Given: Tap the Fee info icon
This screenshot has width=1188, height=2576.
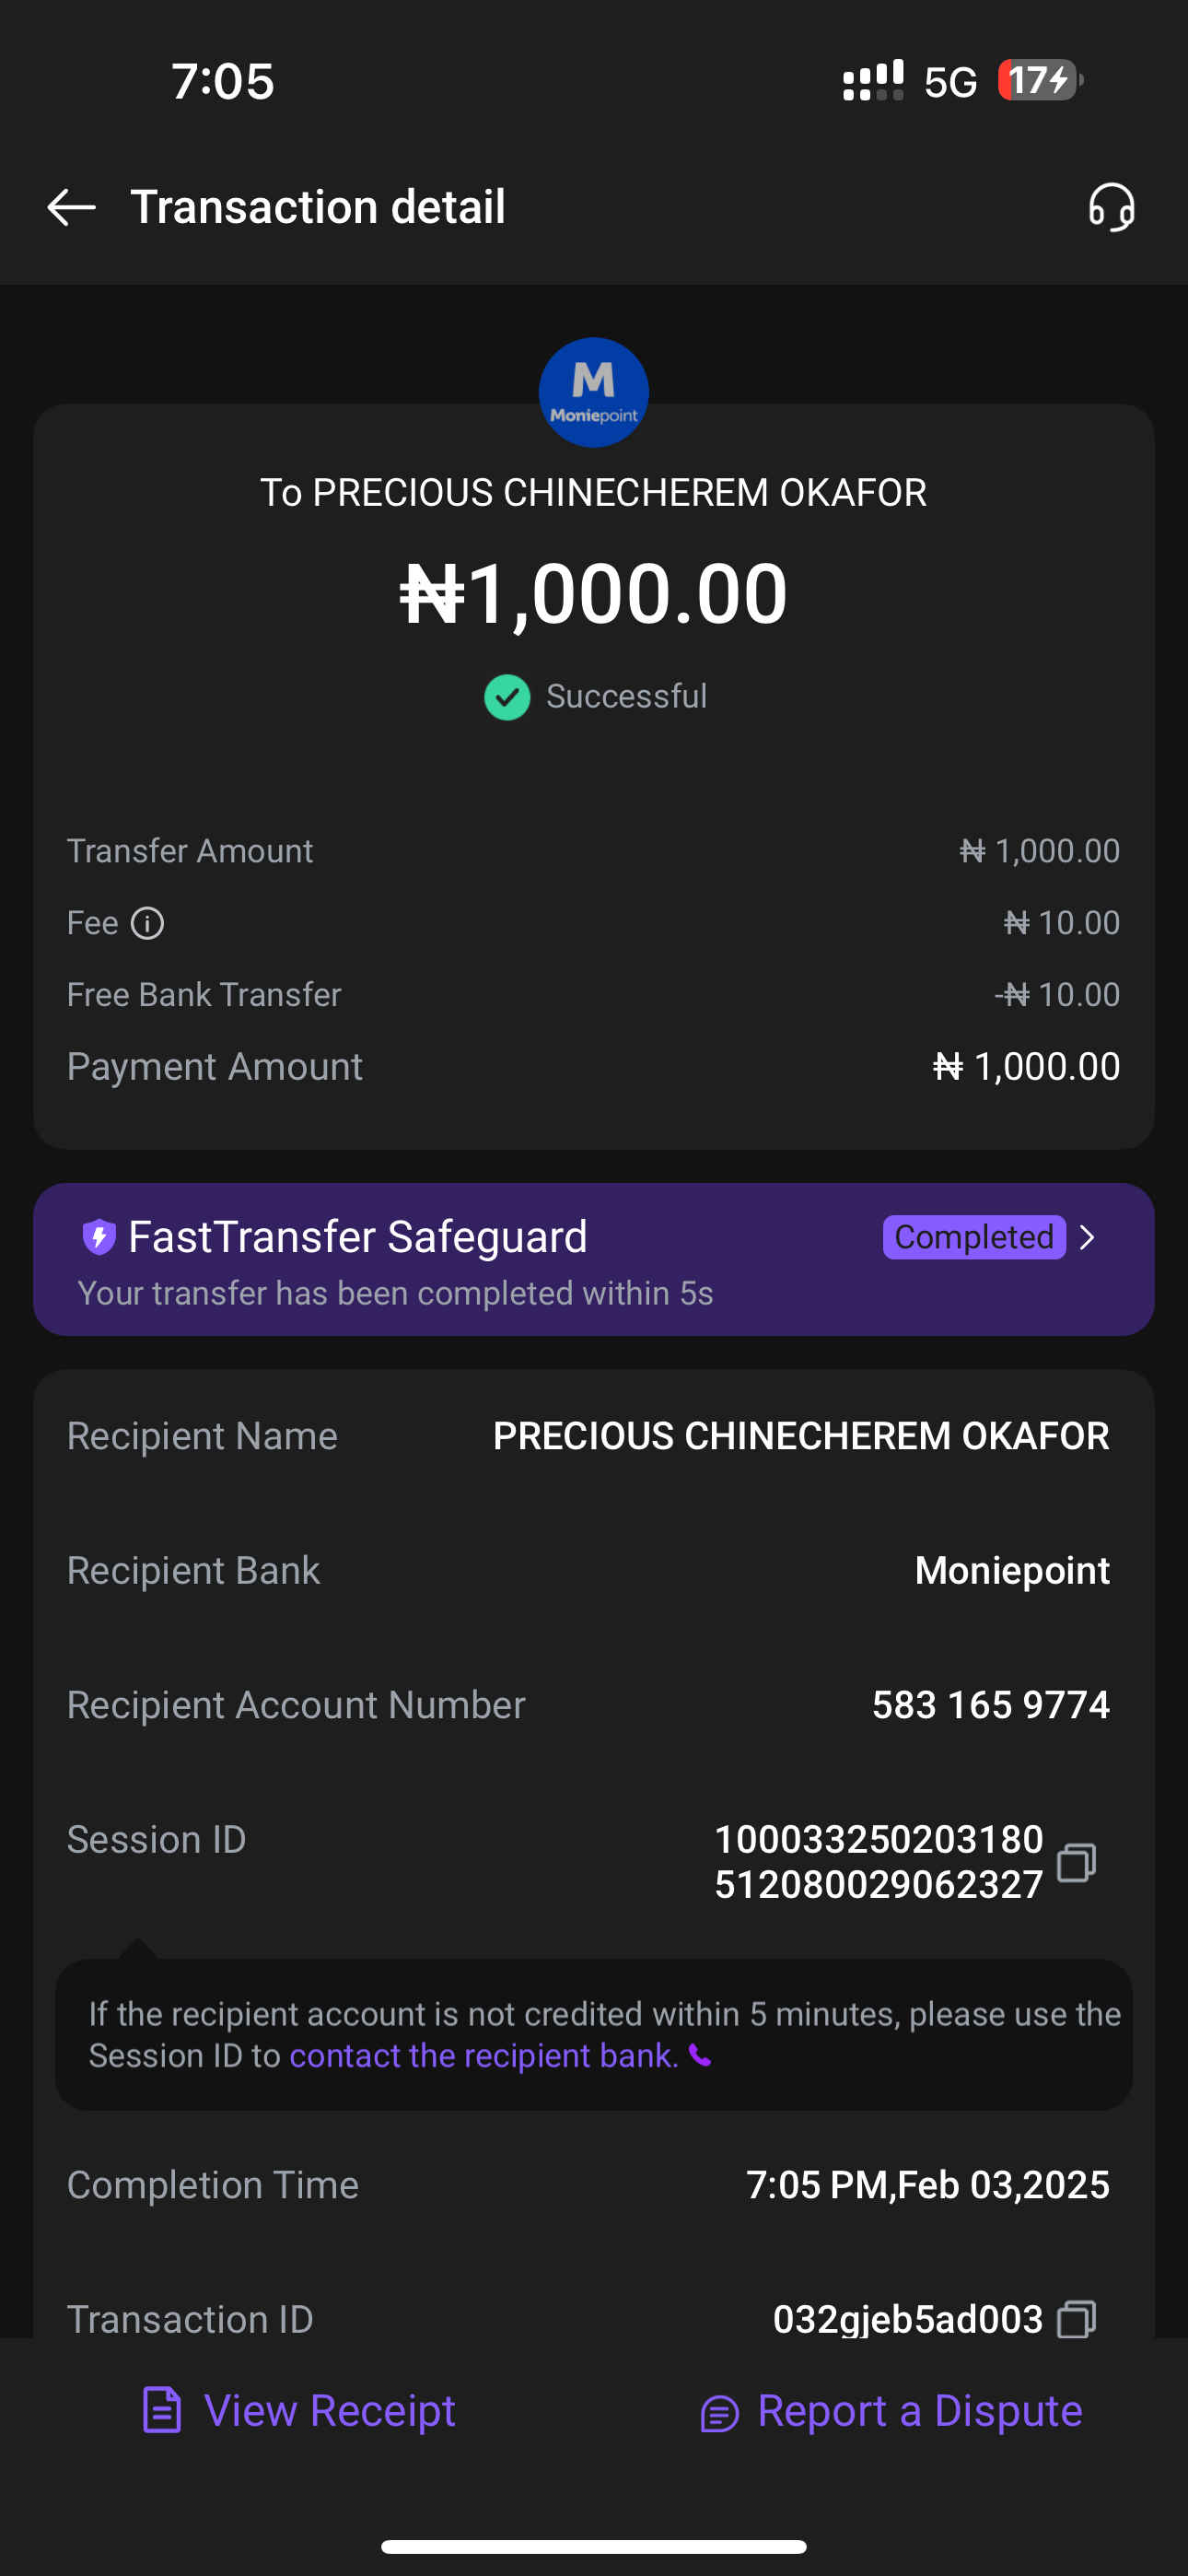Looking at the screenshot, I should click(148, 923).
